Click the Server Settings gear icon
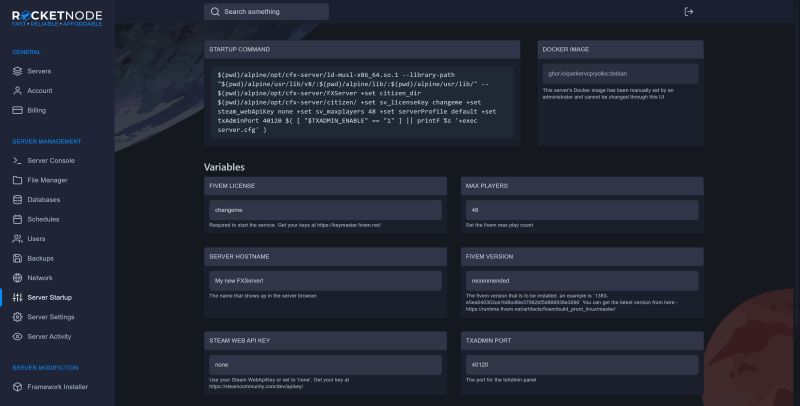800x406 pixels. [x=17, y=317]
